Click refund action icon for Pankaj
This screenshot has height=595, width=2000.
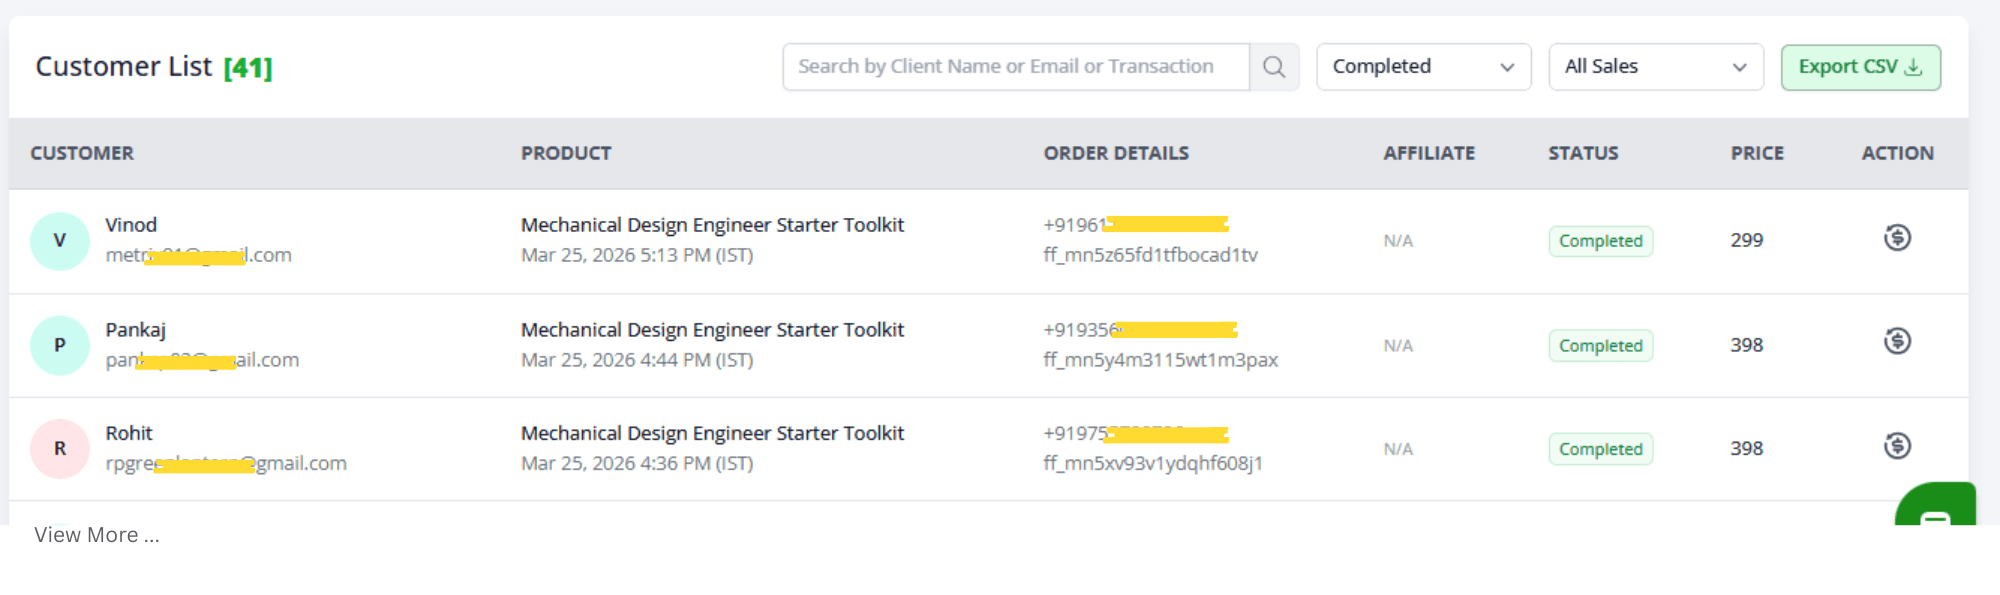coord(1897,342)
